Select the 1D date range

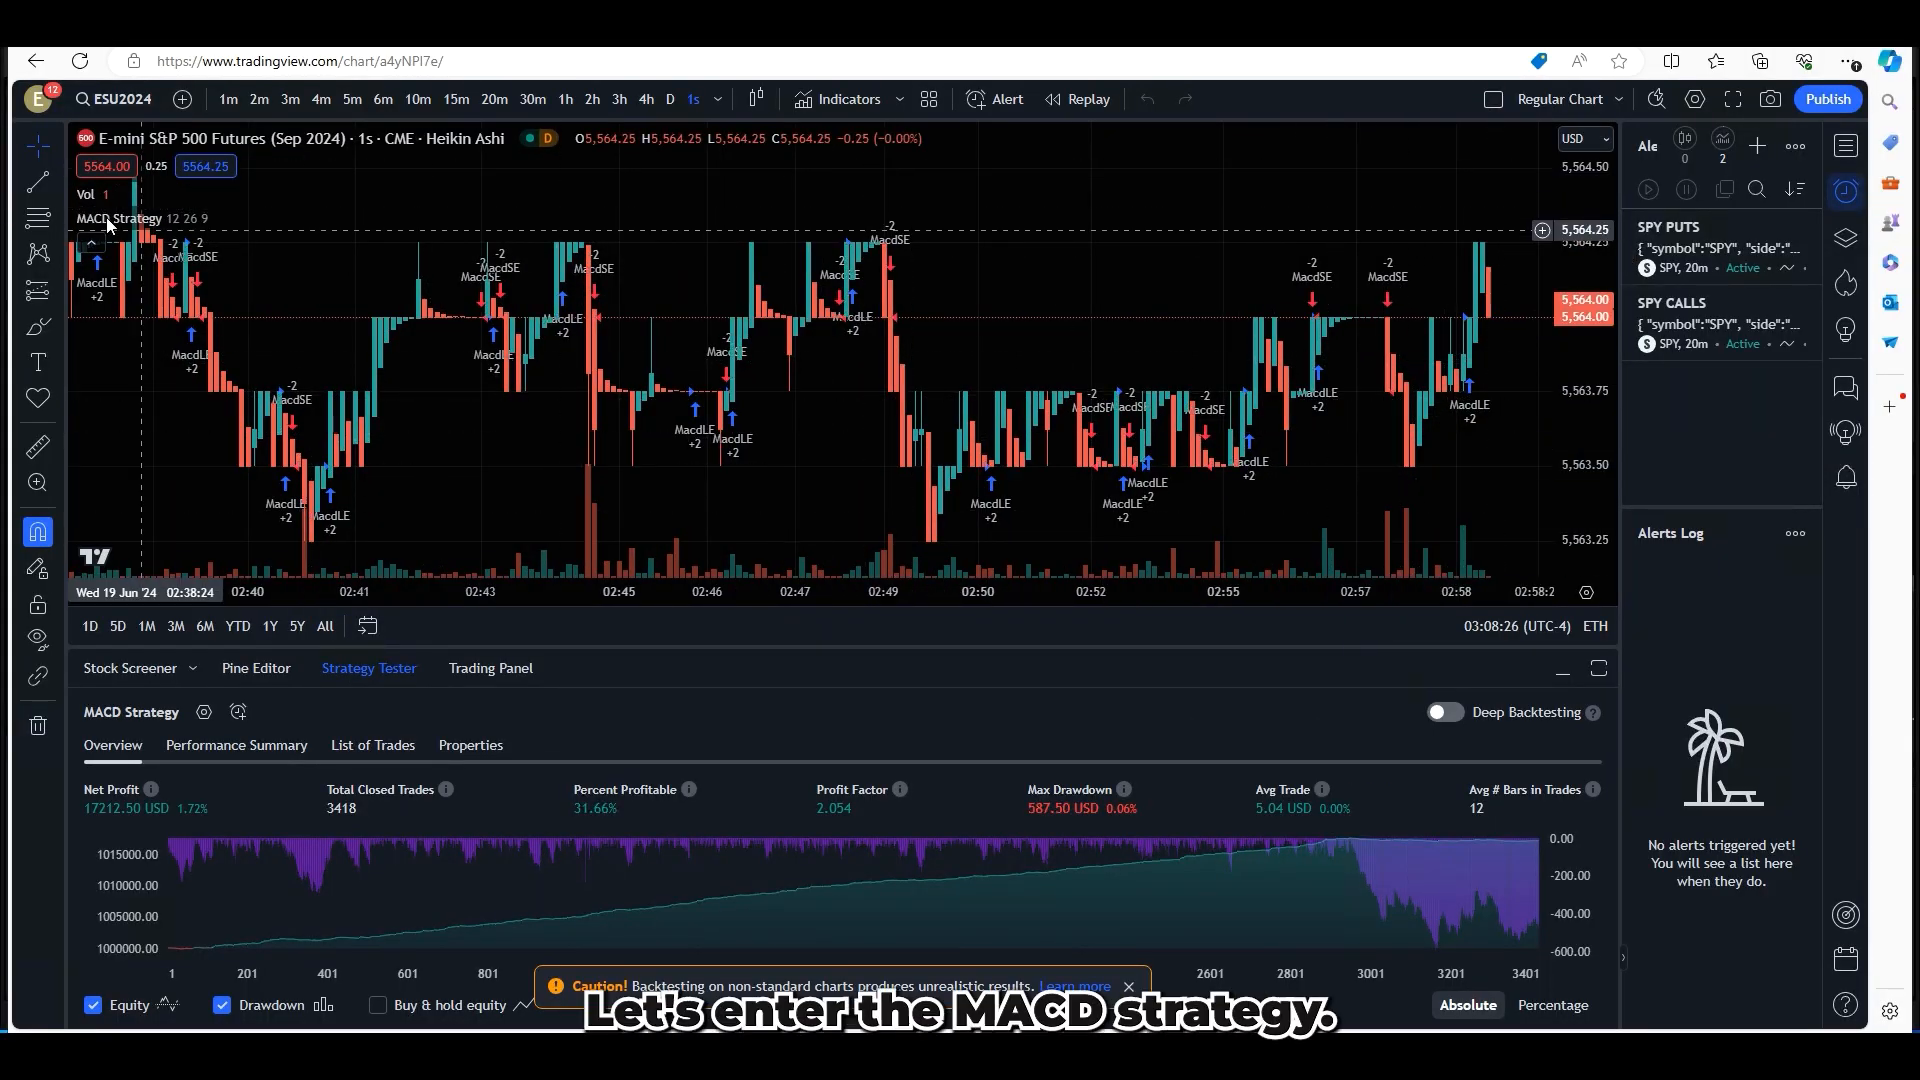90,626
